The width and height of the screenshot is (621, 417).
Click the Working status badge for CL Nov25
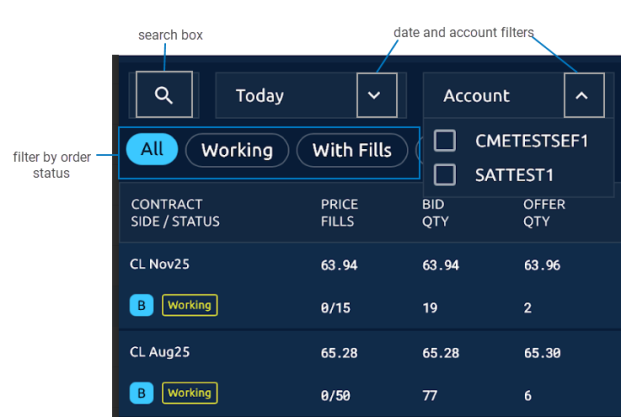coord(190,305)
